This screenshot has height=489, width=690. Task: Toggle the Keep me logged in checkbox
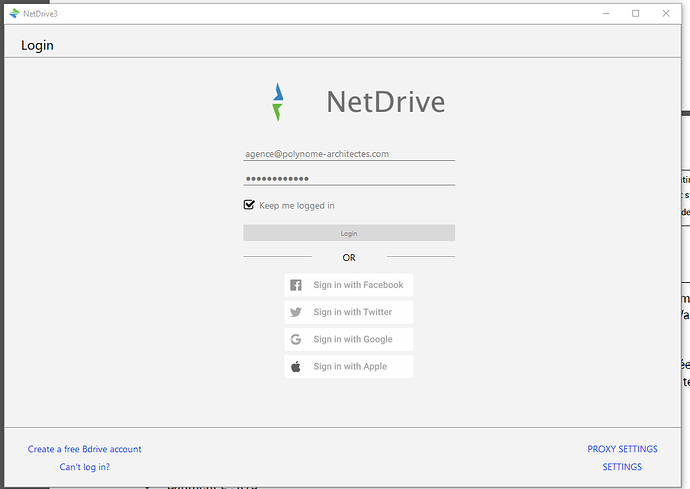click(x=249, y=205)
